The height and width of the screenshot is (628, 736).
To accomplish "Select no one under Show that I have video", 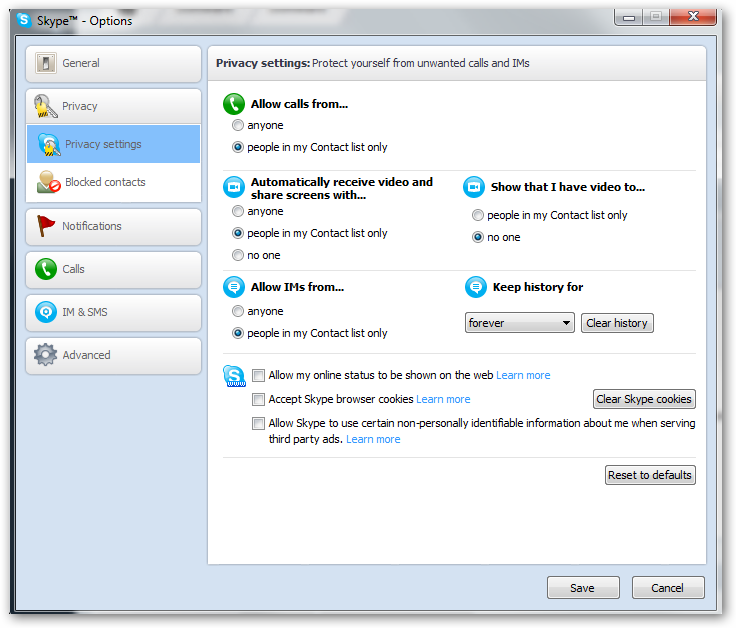I will (x=478, y=237).
